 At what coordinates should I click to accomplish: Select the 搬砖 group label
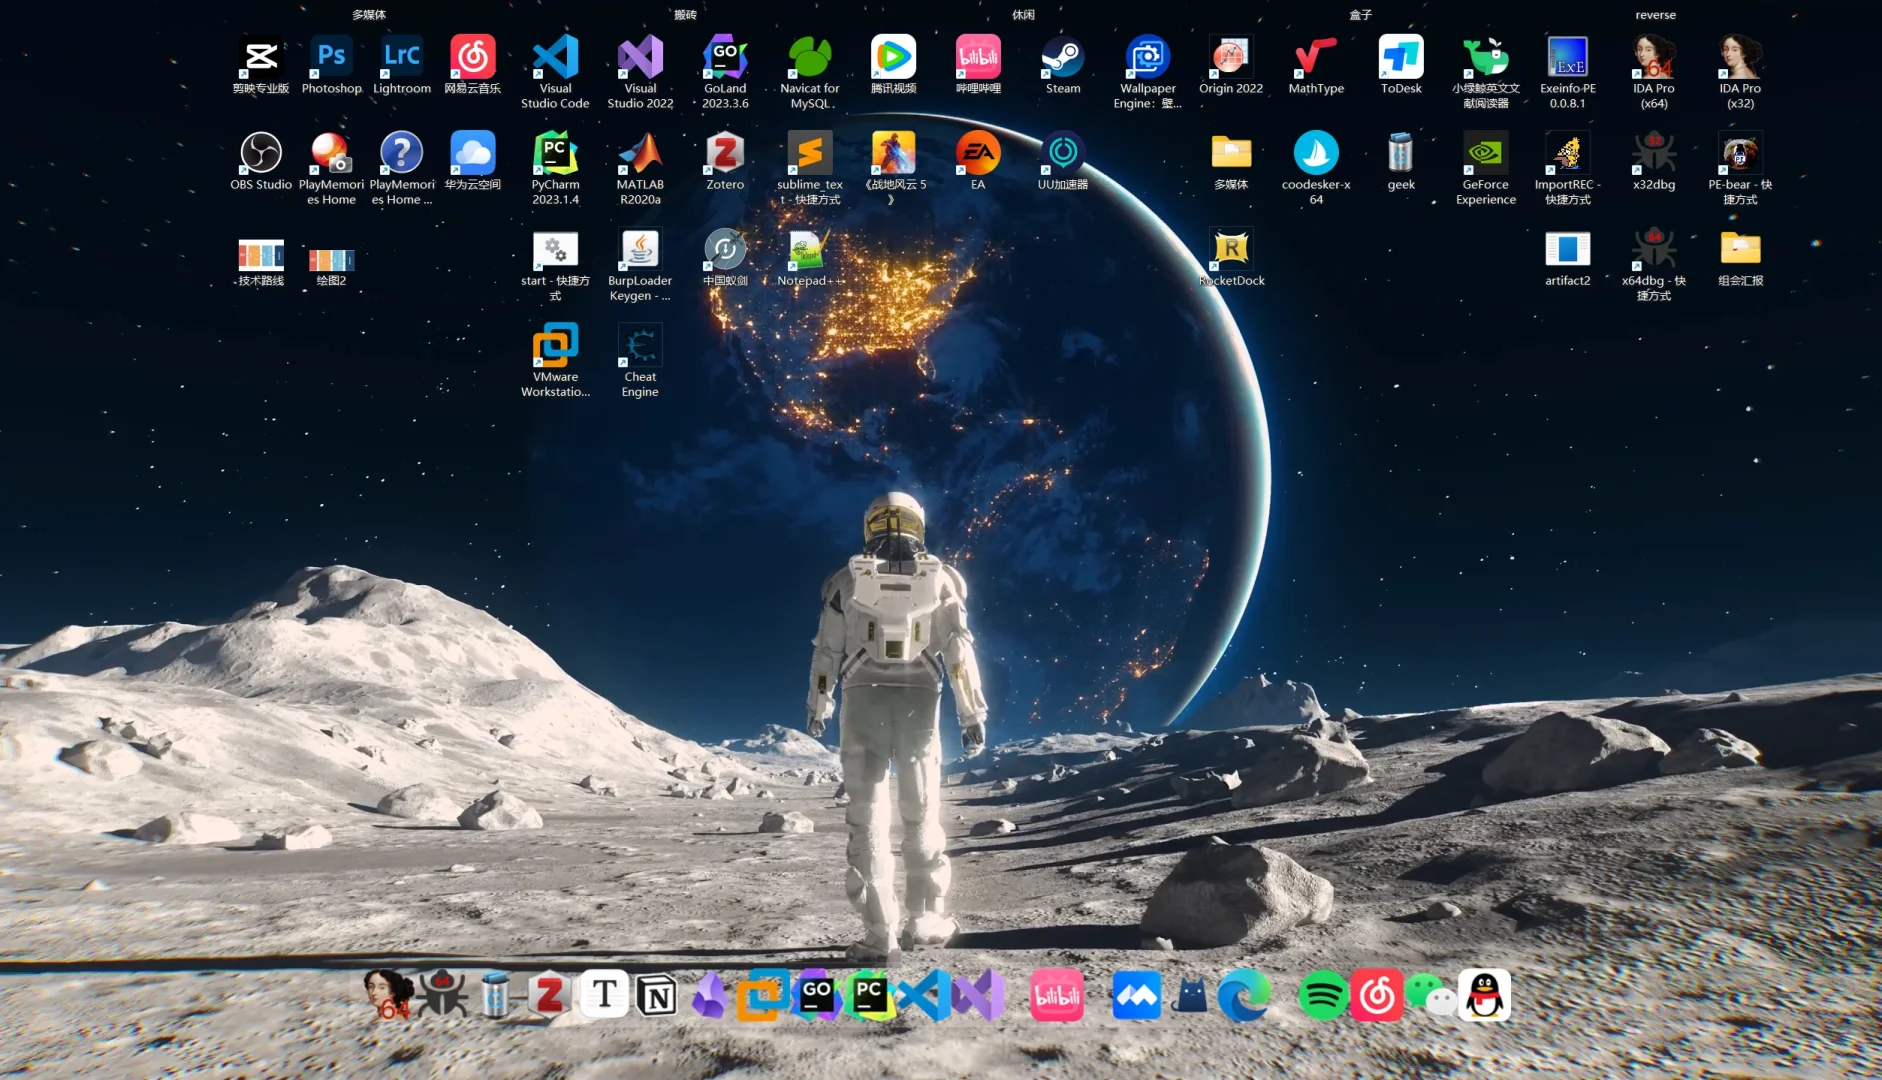[685, 15]
